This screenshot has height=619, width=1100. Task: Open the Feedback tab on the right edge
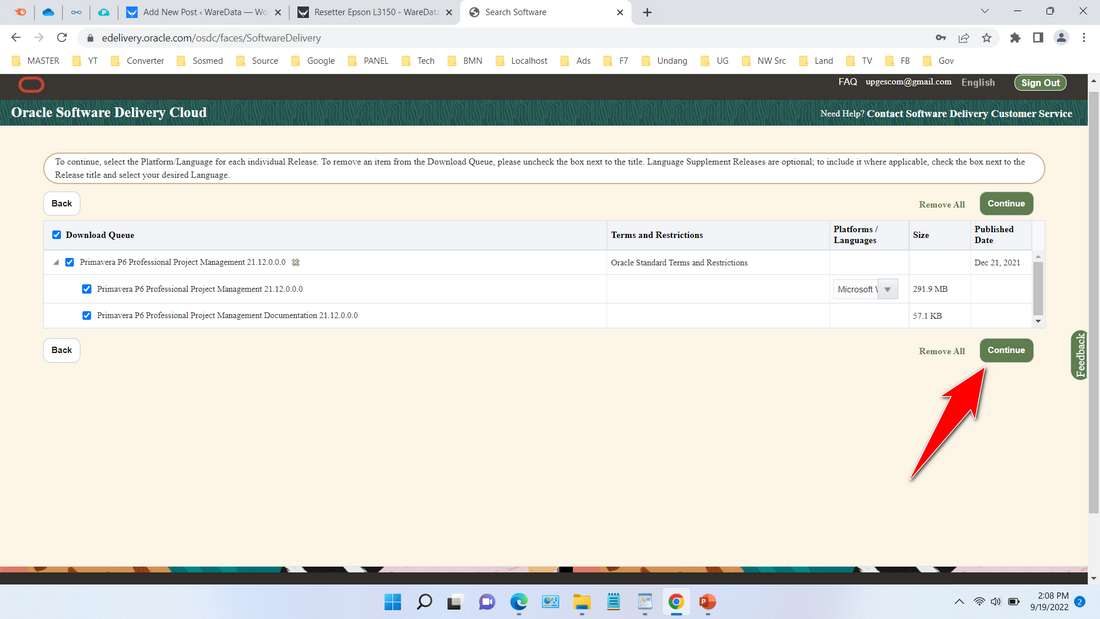(x=1079, y=355)
